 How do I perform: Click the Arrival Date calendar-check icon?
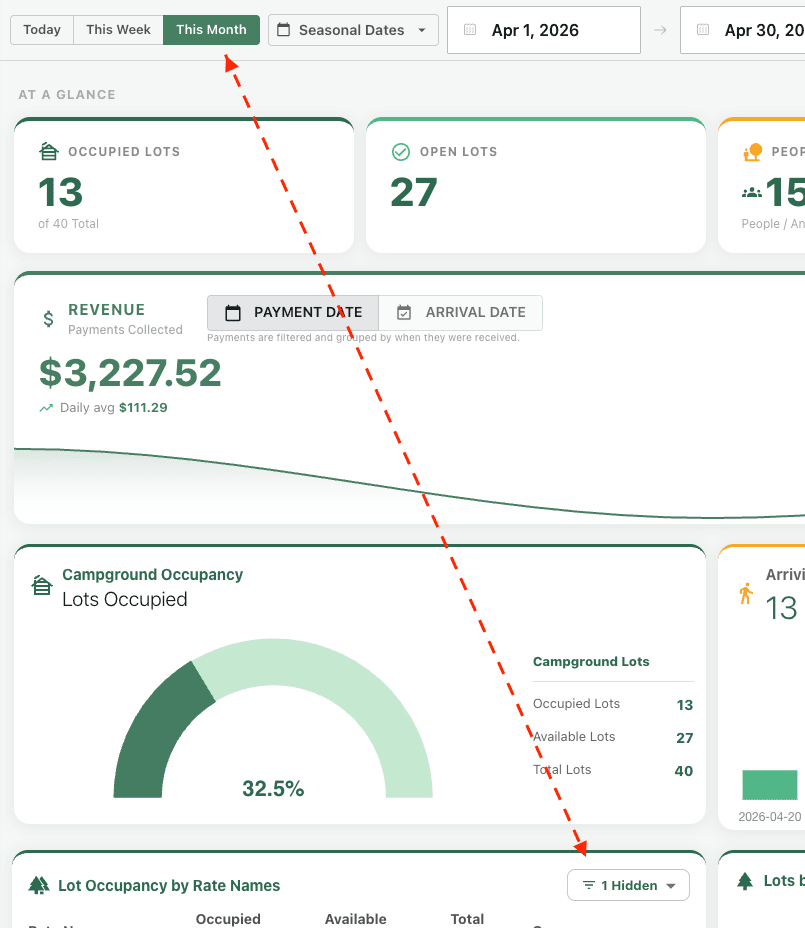404,312
